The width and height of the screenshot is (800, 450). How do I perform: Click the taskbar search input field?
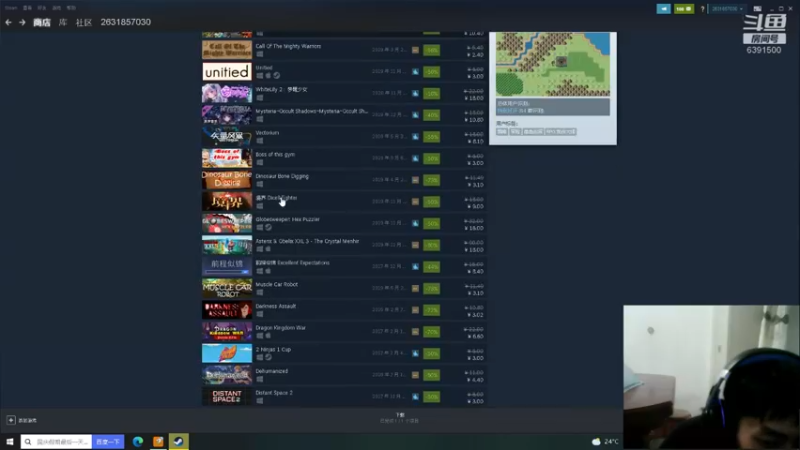[57, 442]
